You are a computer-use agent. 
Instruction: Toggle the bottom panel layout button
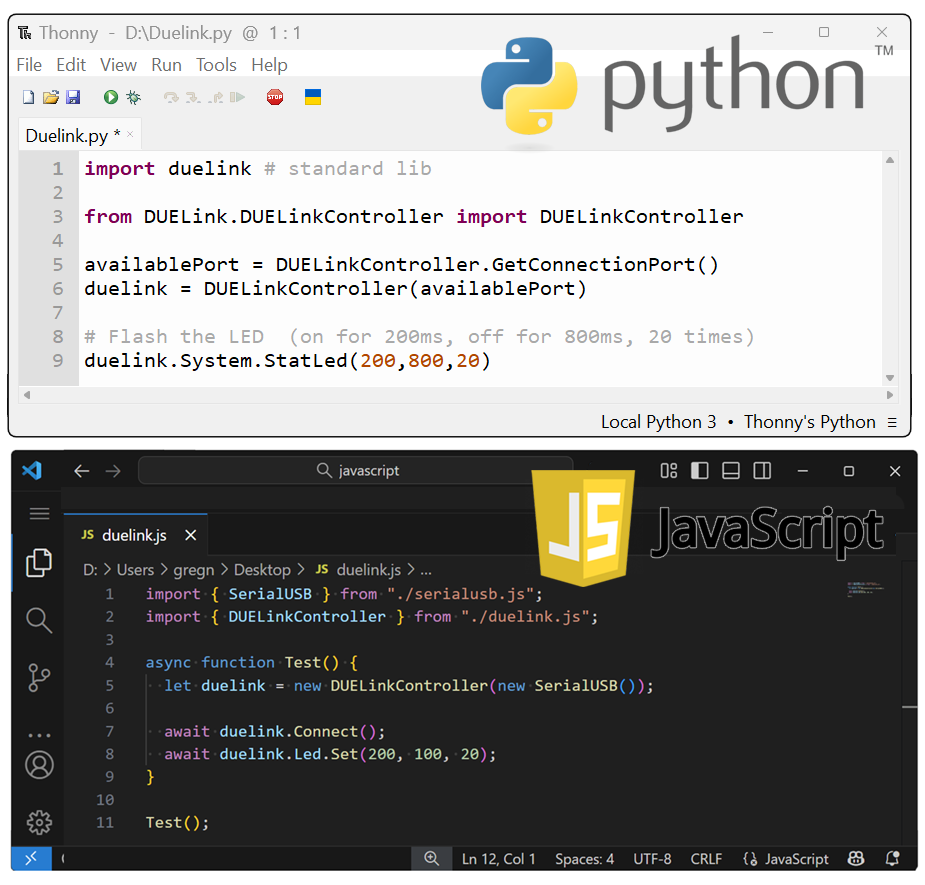click(731, 470)
